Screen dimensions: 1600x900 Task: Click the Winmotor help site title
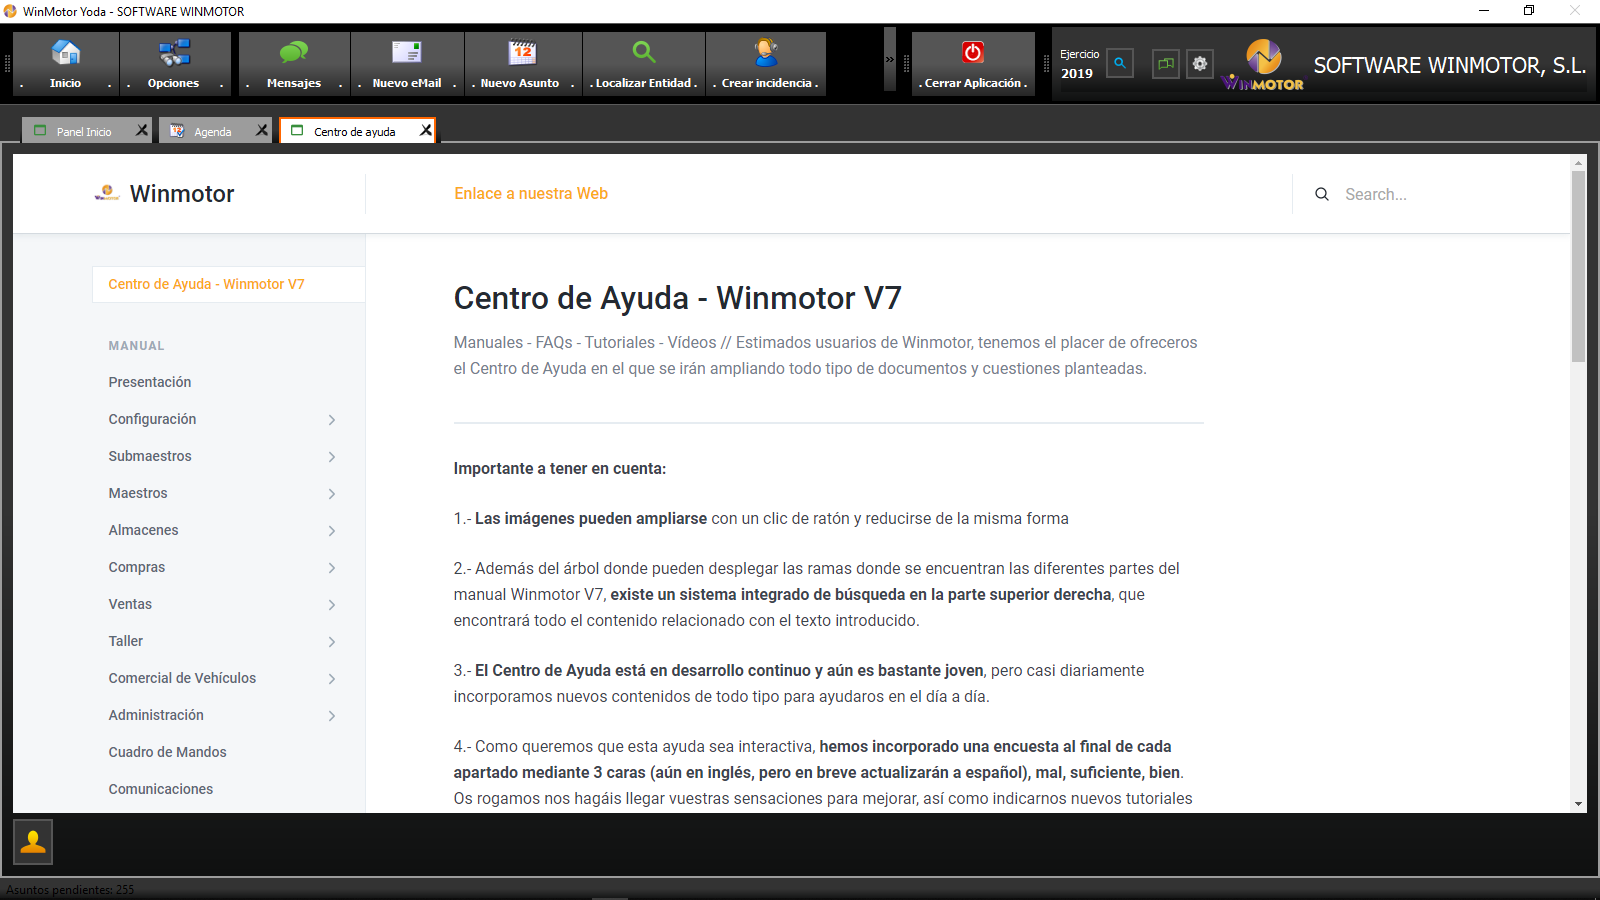[x=182, y=194]
